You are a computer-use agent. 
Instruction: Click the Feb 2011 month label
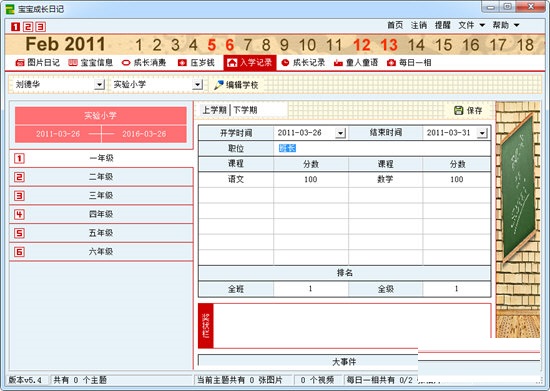click(x=65, y=44)
